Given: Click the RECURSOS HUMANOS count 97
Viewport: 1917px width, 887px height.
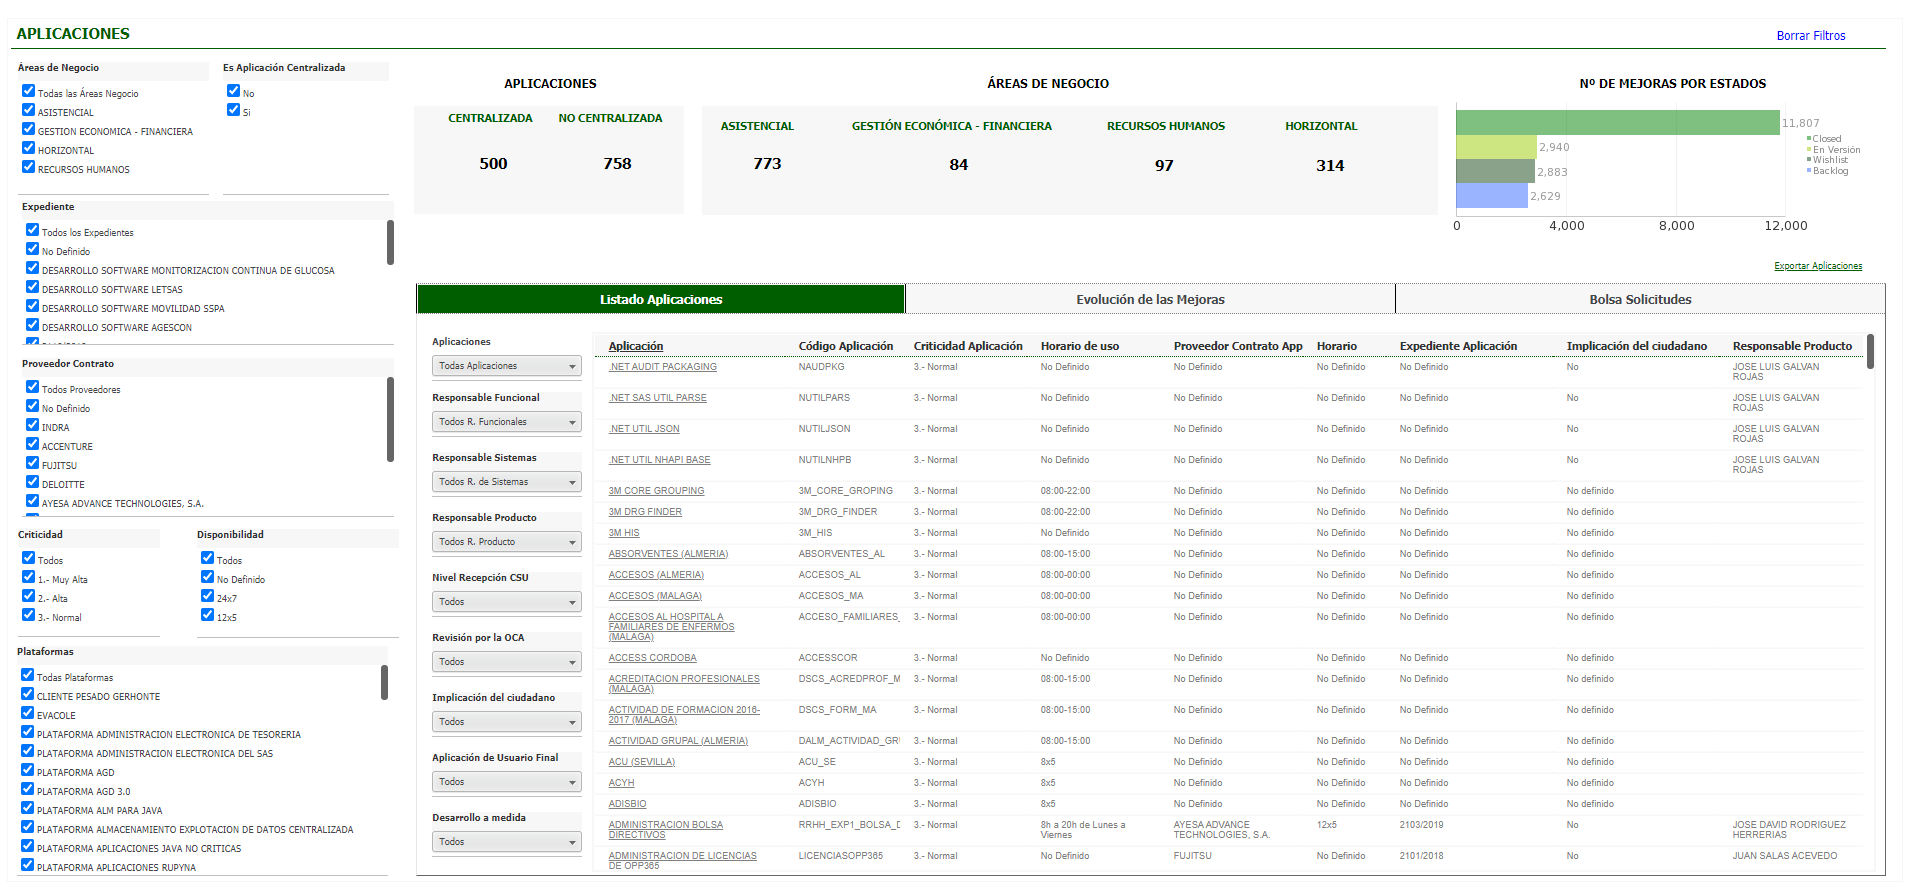Looking at the screenshot, I should click(1164, 166).
